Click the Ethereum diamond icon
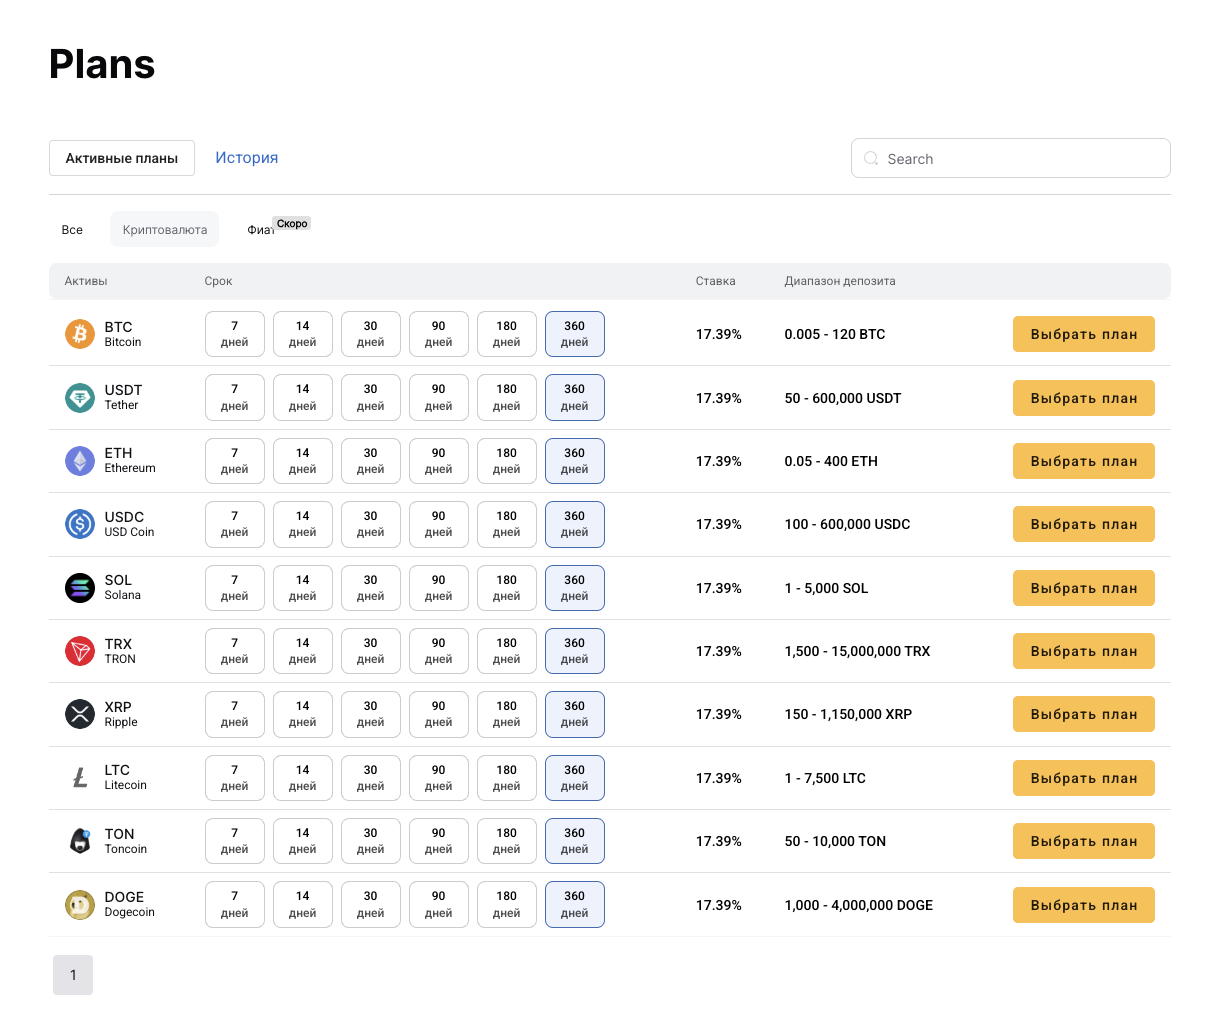Screen dimensions: 1221x1031 pos(80,461)
